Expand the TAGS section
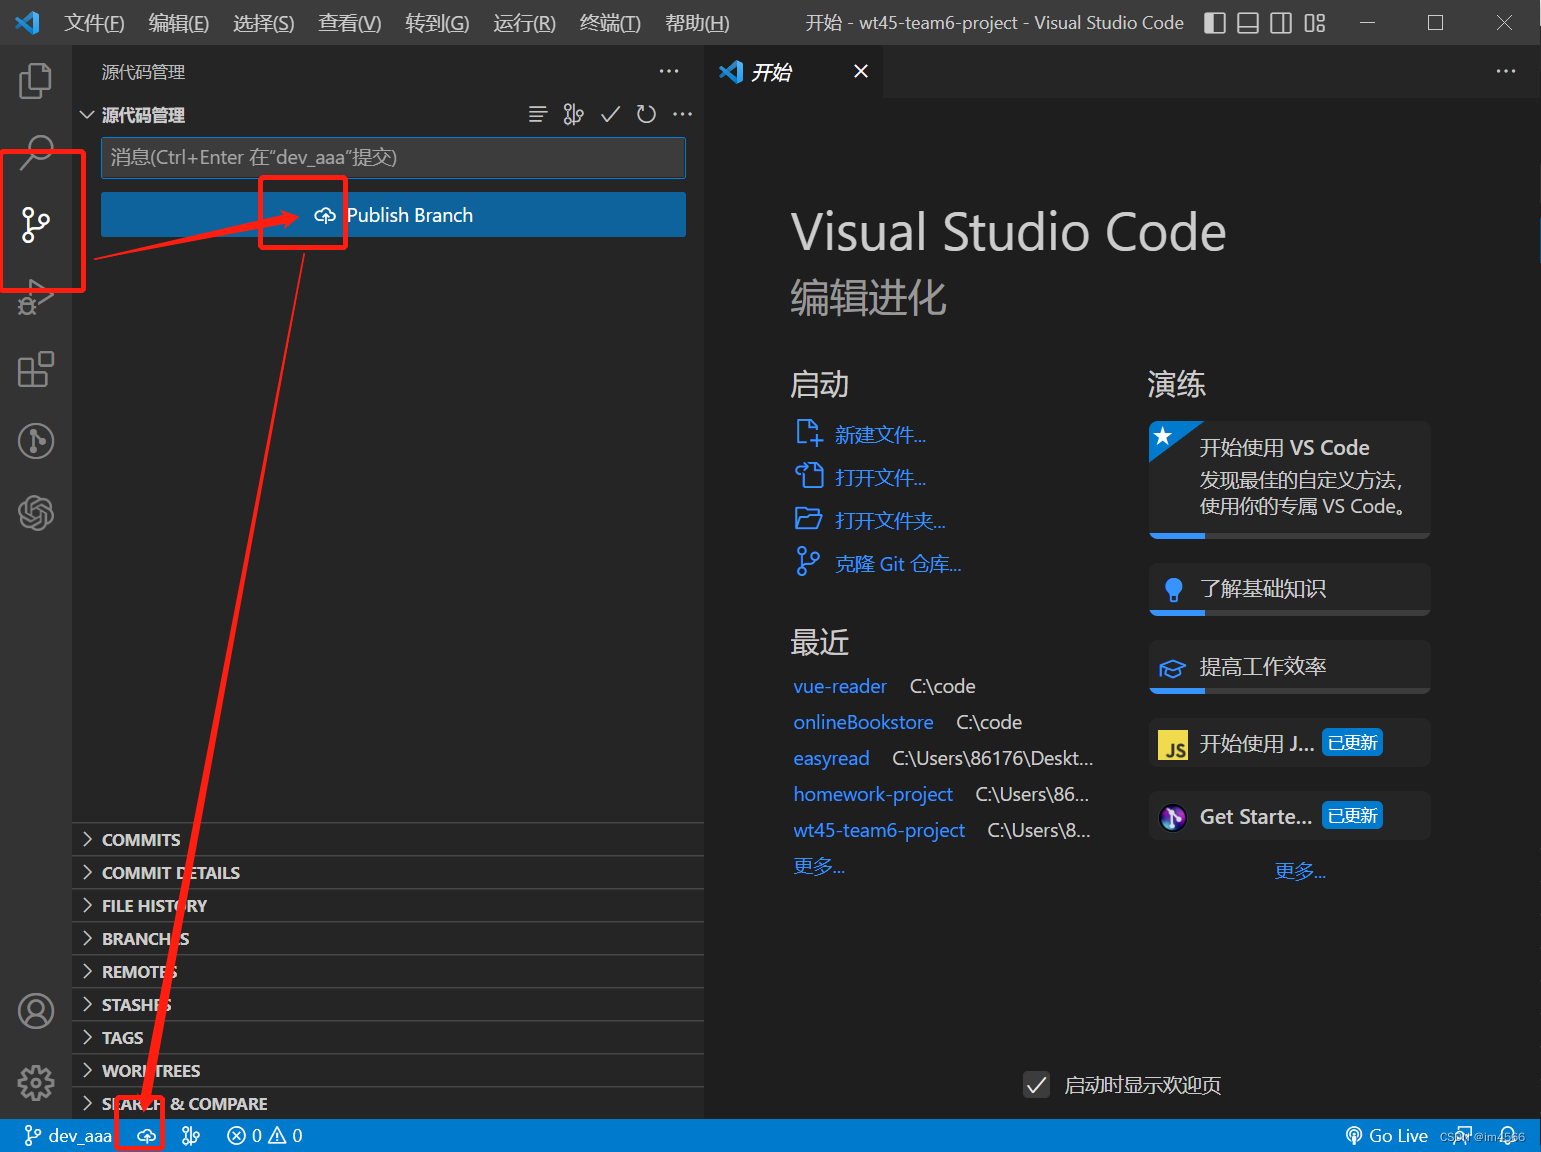Viewport: 1541px width, 1152px height. (388, 1038)
